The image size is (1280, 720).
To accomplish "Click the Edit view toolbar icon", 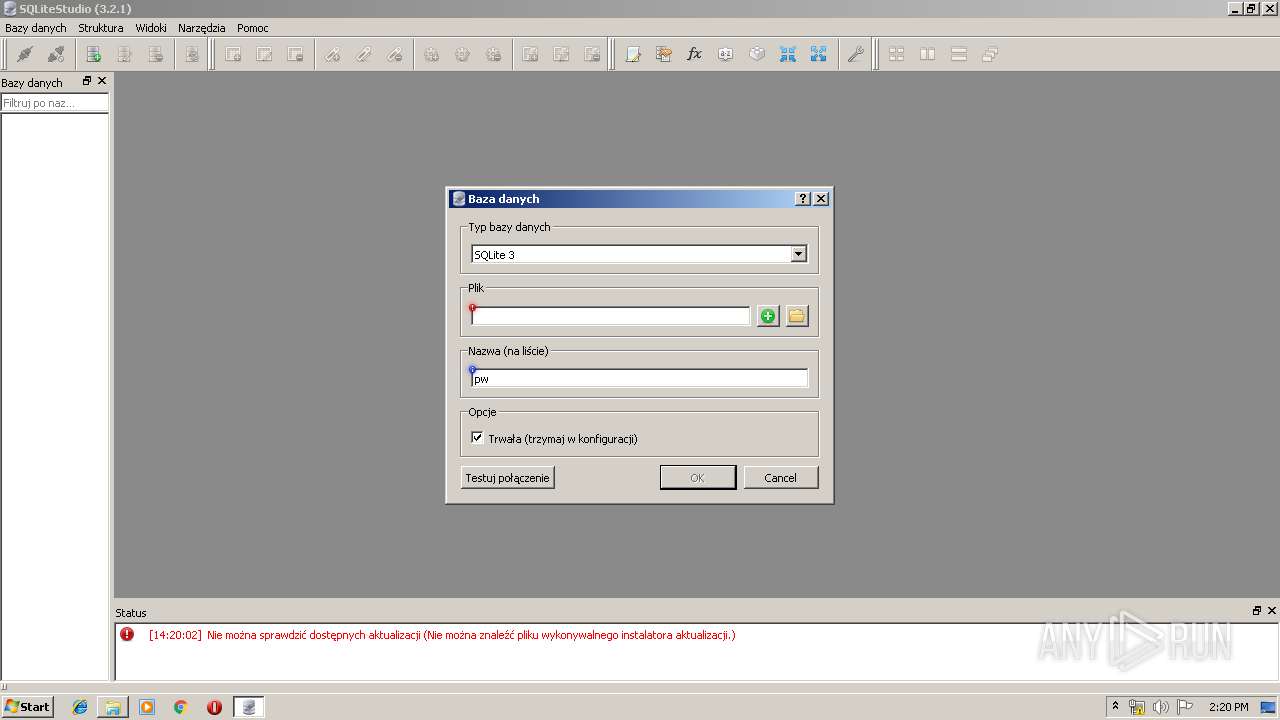I will pos(561,55).
